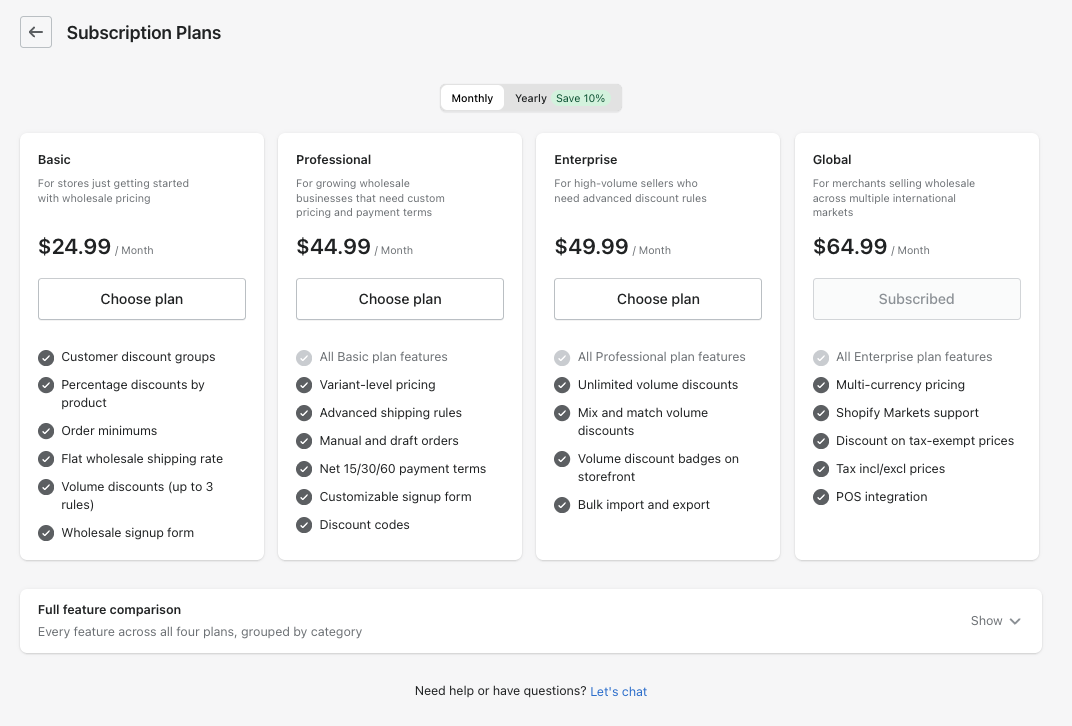
Task: Click grey checkmark beside All Professional plan features
Action: point(562,358)
